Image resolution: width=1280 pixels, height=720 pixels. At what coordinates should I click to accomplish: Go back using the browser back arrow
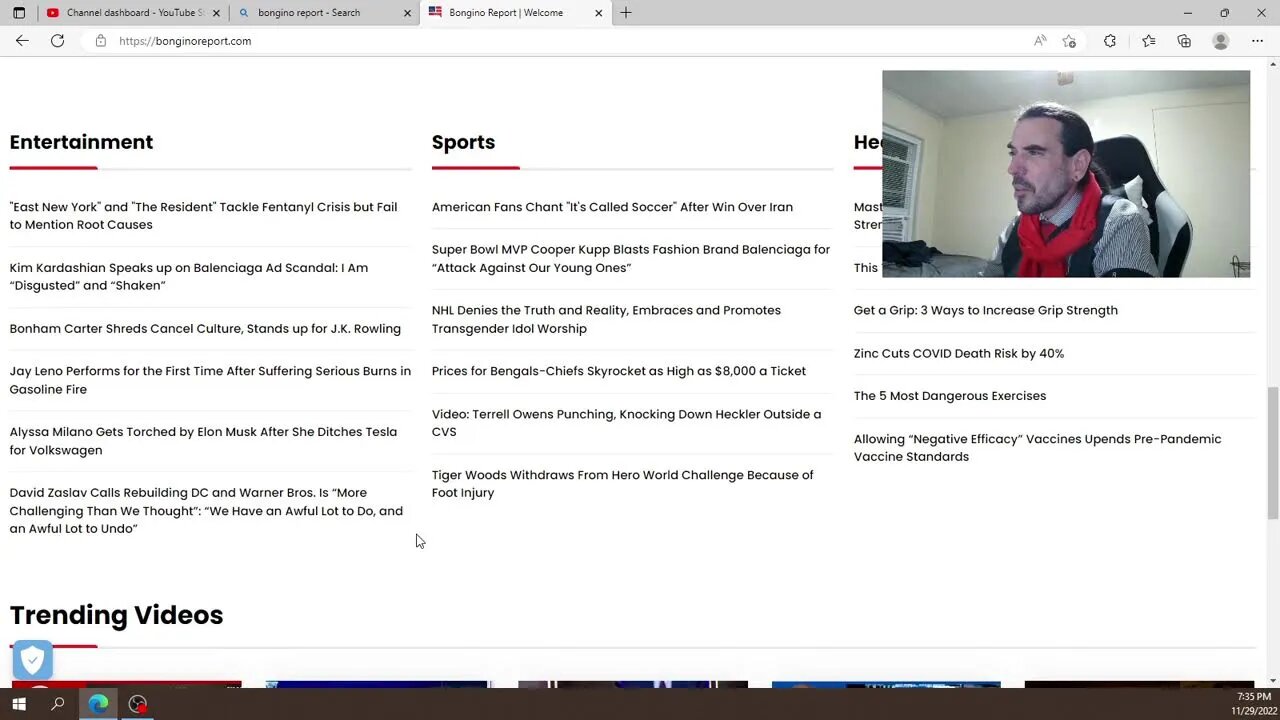pos(22,41)
